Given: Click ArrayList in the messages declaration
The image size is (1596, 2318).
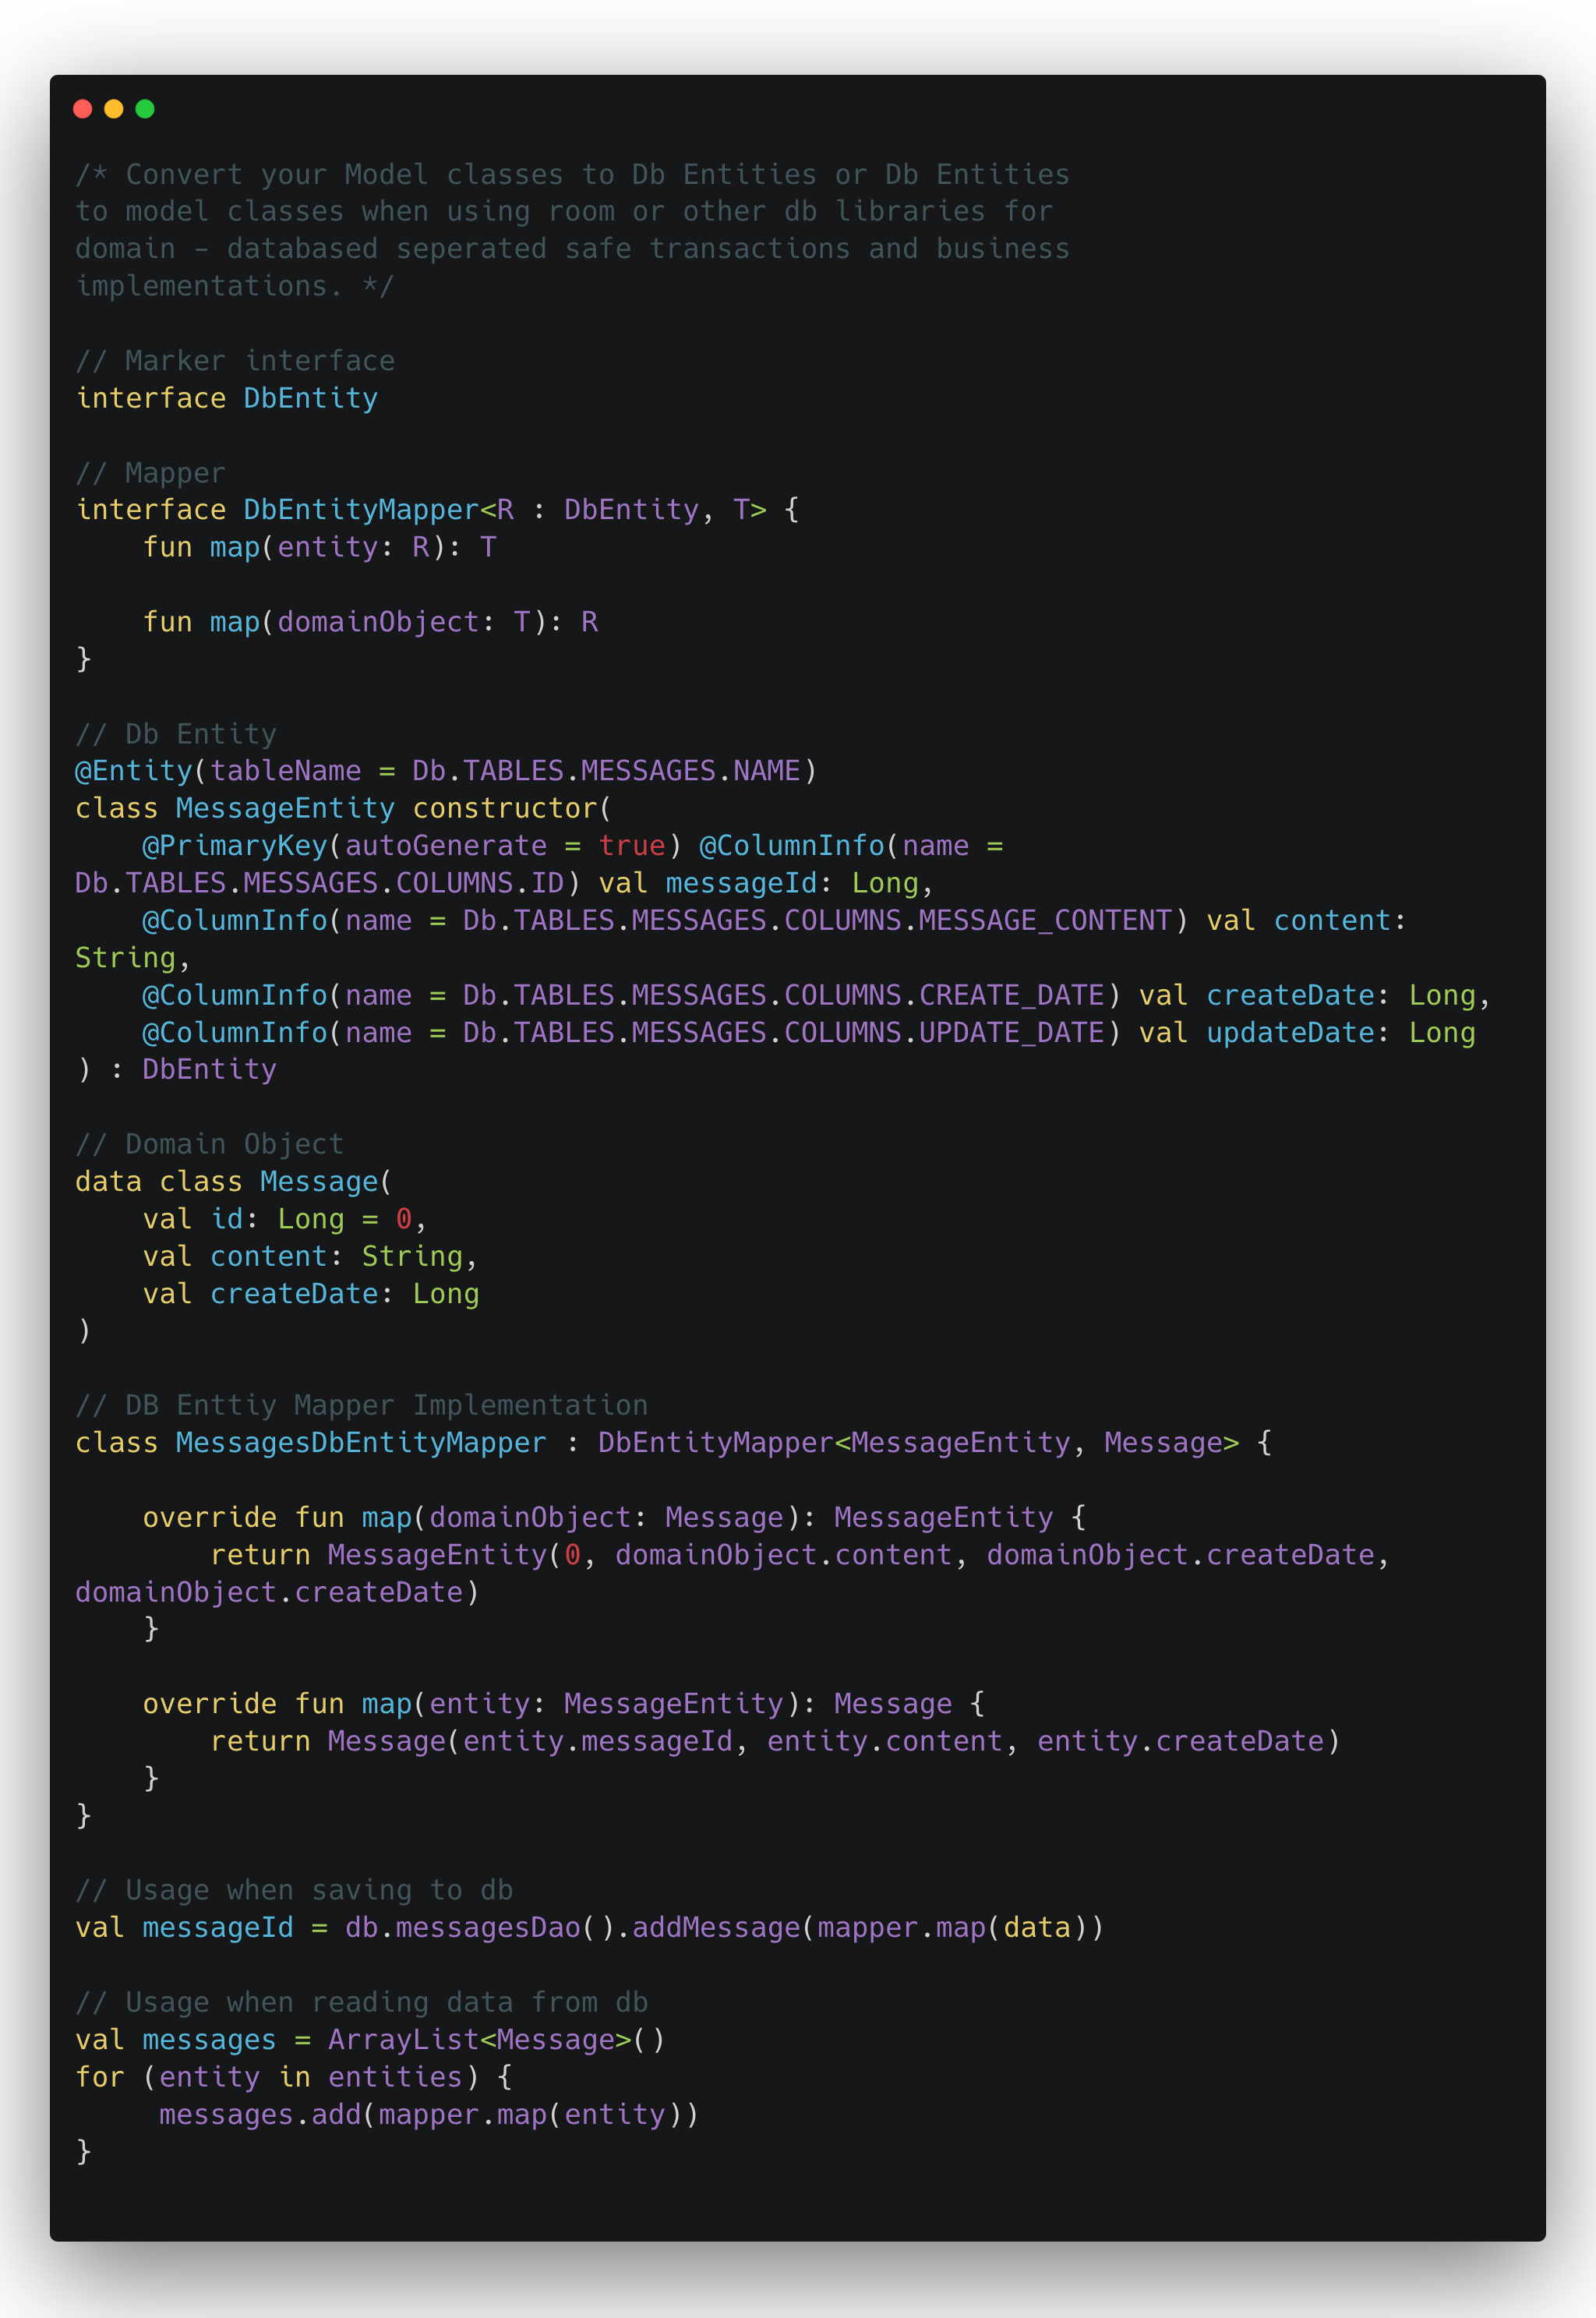Looking at the screenshot, I should click(403, 2040).
